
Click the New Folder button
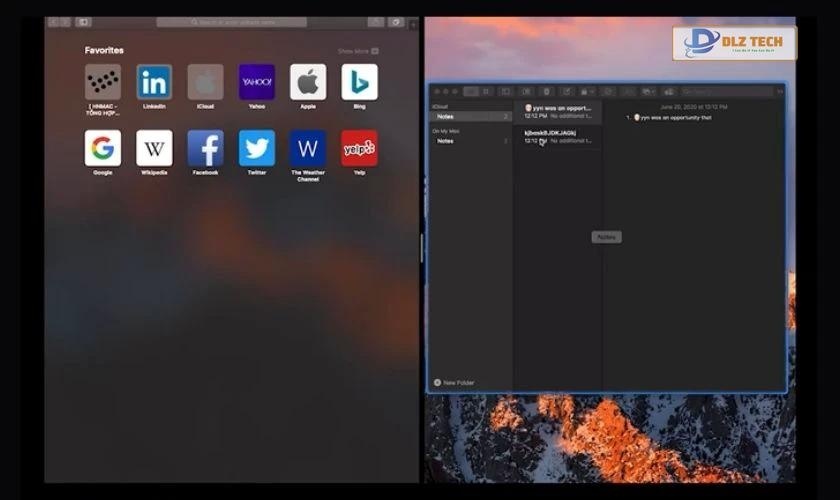coord(454,382)
